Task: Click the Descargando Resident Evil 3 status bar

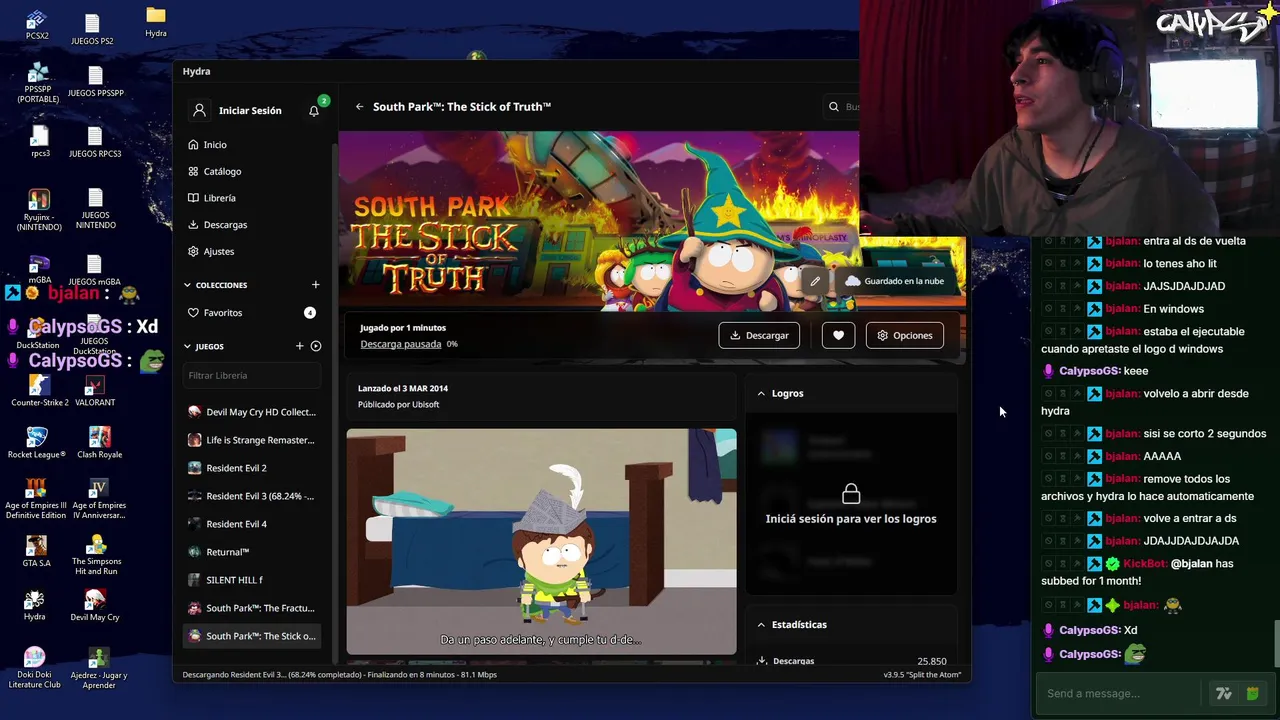Action: point(339,675)
